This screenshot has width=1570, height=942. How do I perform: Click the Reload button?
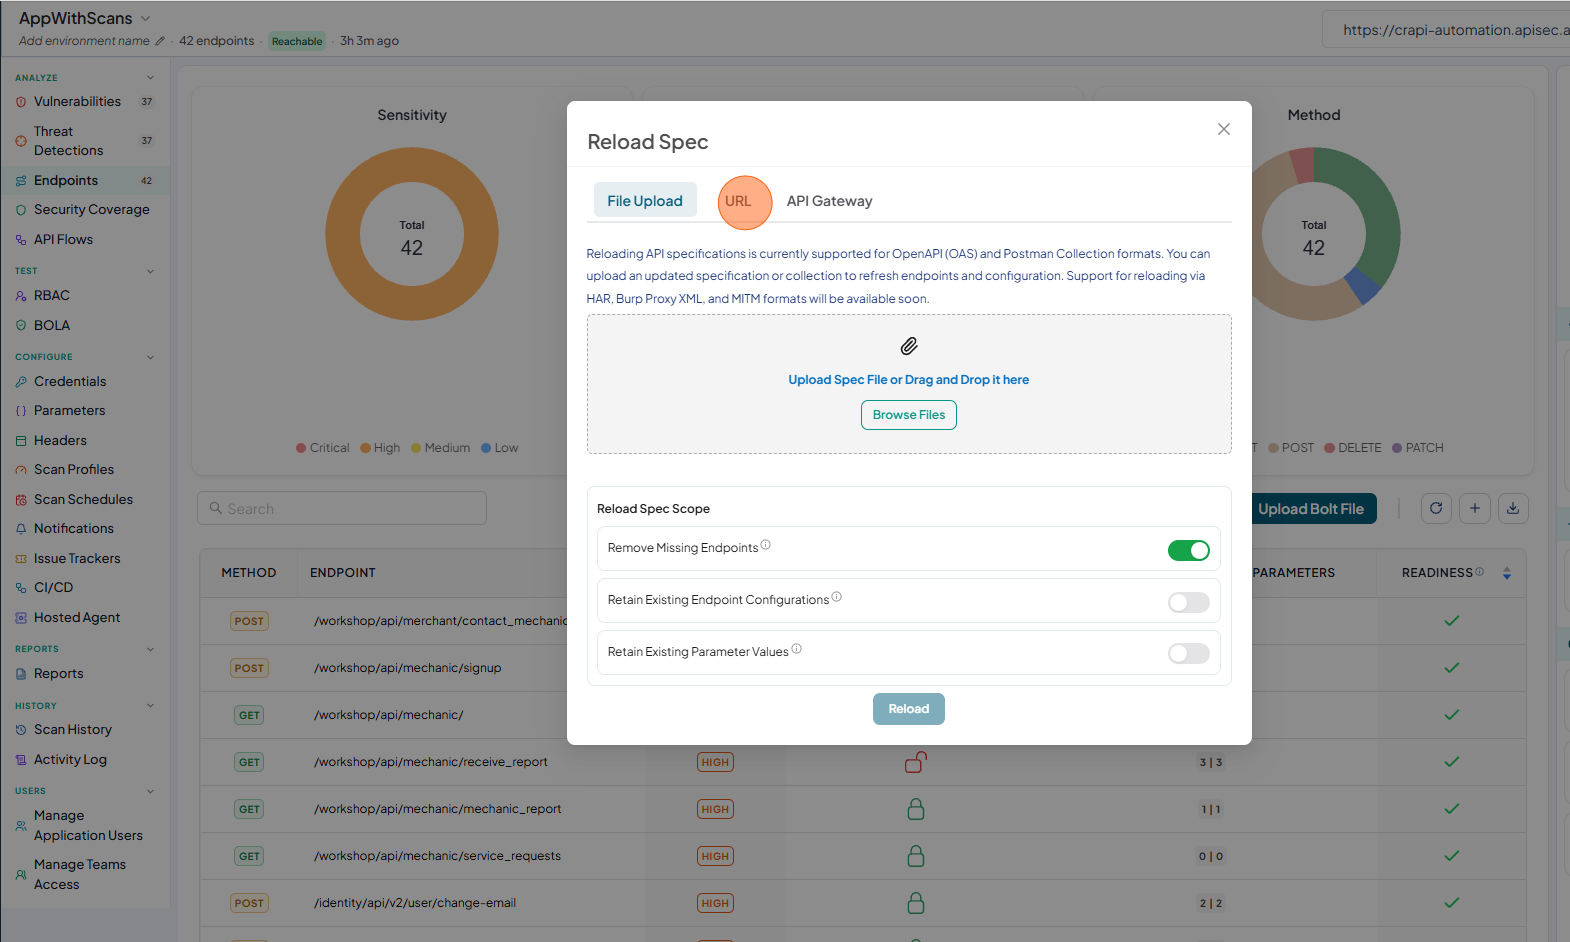(909, 709)
